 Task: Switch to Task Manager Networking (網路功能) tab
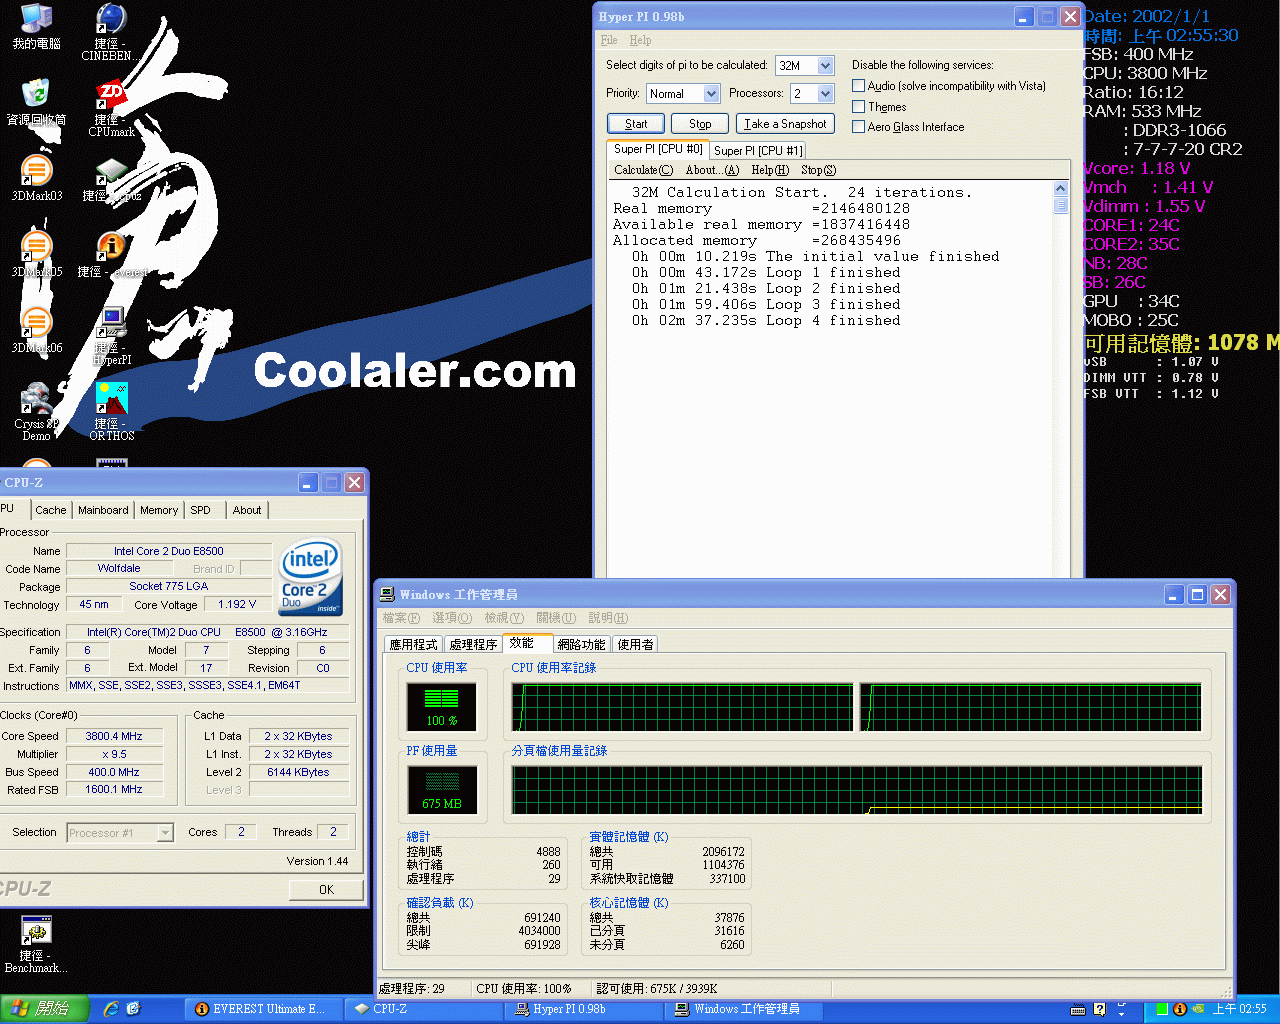581,645
